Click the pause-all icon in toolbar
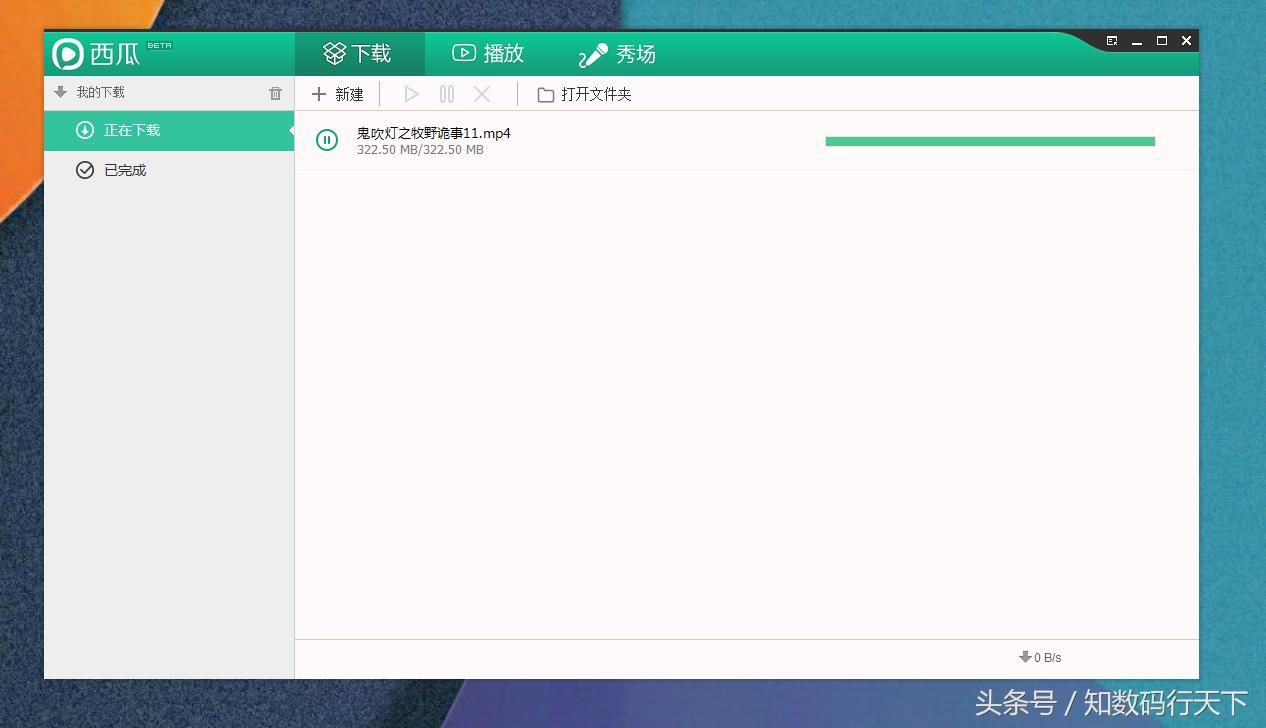 click(x=447, y=93)
